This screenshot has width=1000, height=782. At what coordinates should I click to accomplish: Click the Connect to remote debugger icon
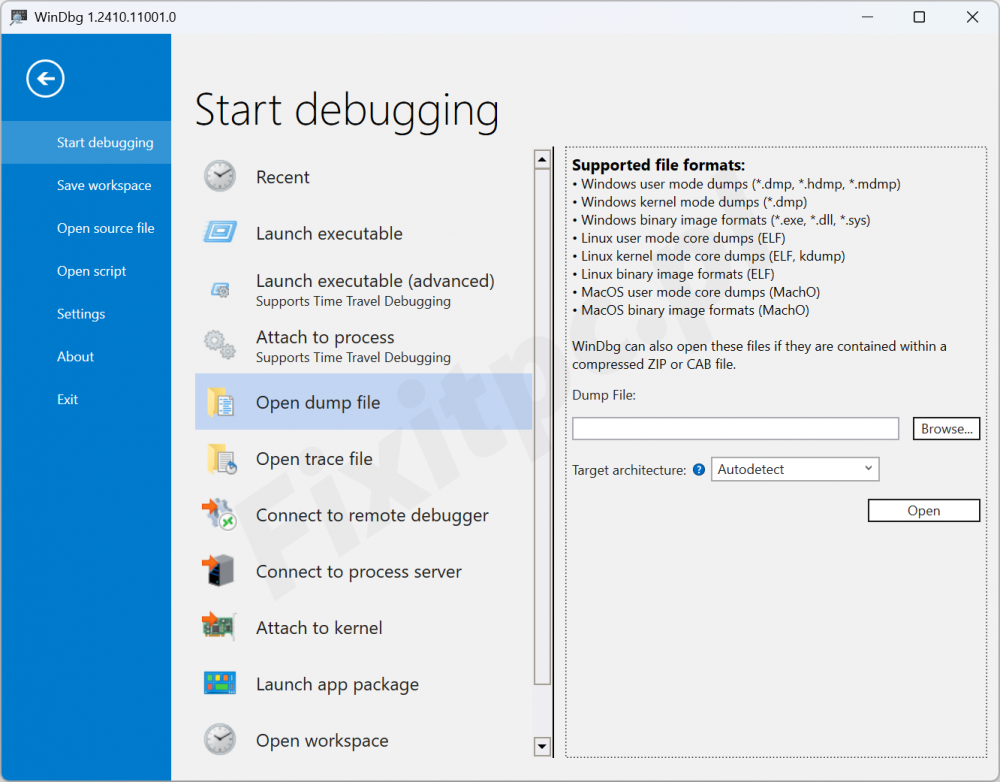[x=220, y=515]
